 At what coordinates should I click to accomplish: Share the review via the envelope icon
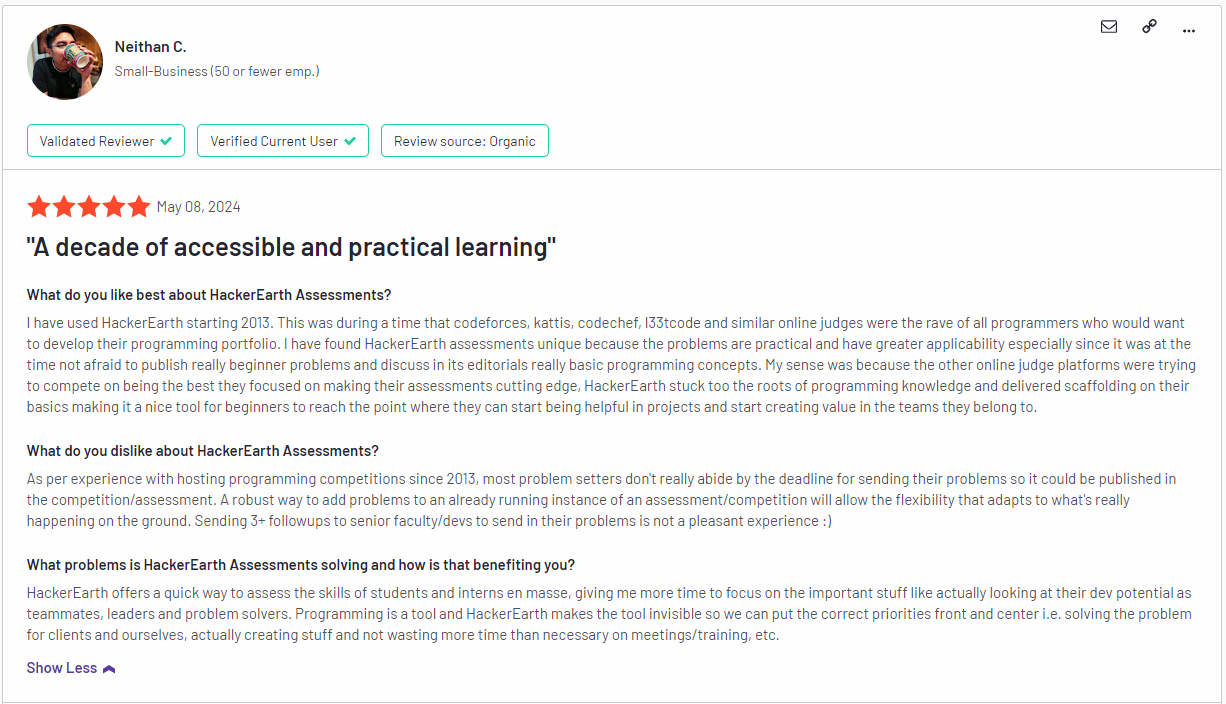click(x=1109, y=28)
